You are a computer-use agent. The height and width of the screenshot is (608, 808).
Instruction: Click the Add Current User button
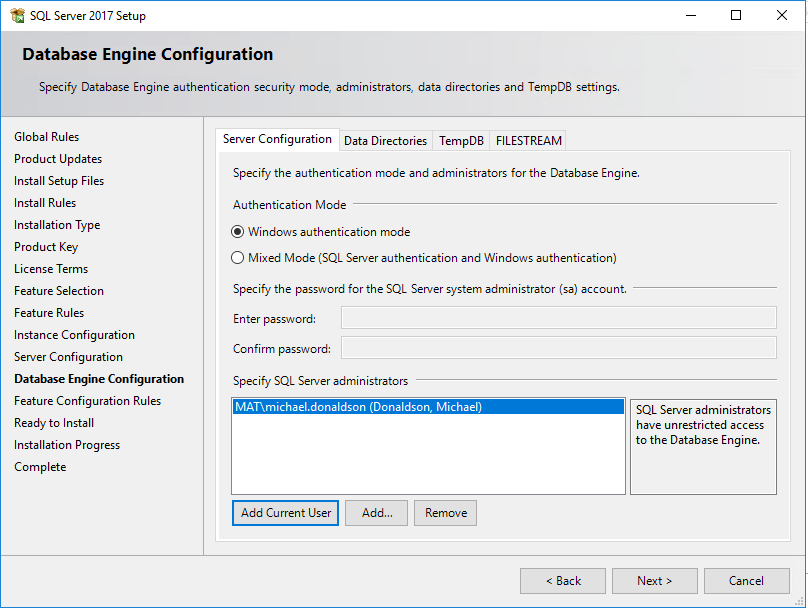(286, 513)
